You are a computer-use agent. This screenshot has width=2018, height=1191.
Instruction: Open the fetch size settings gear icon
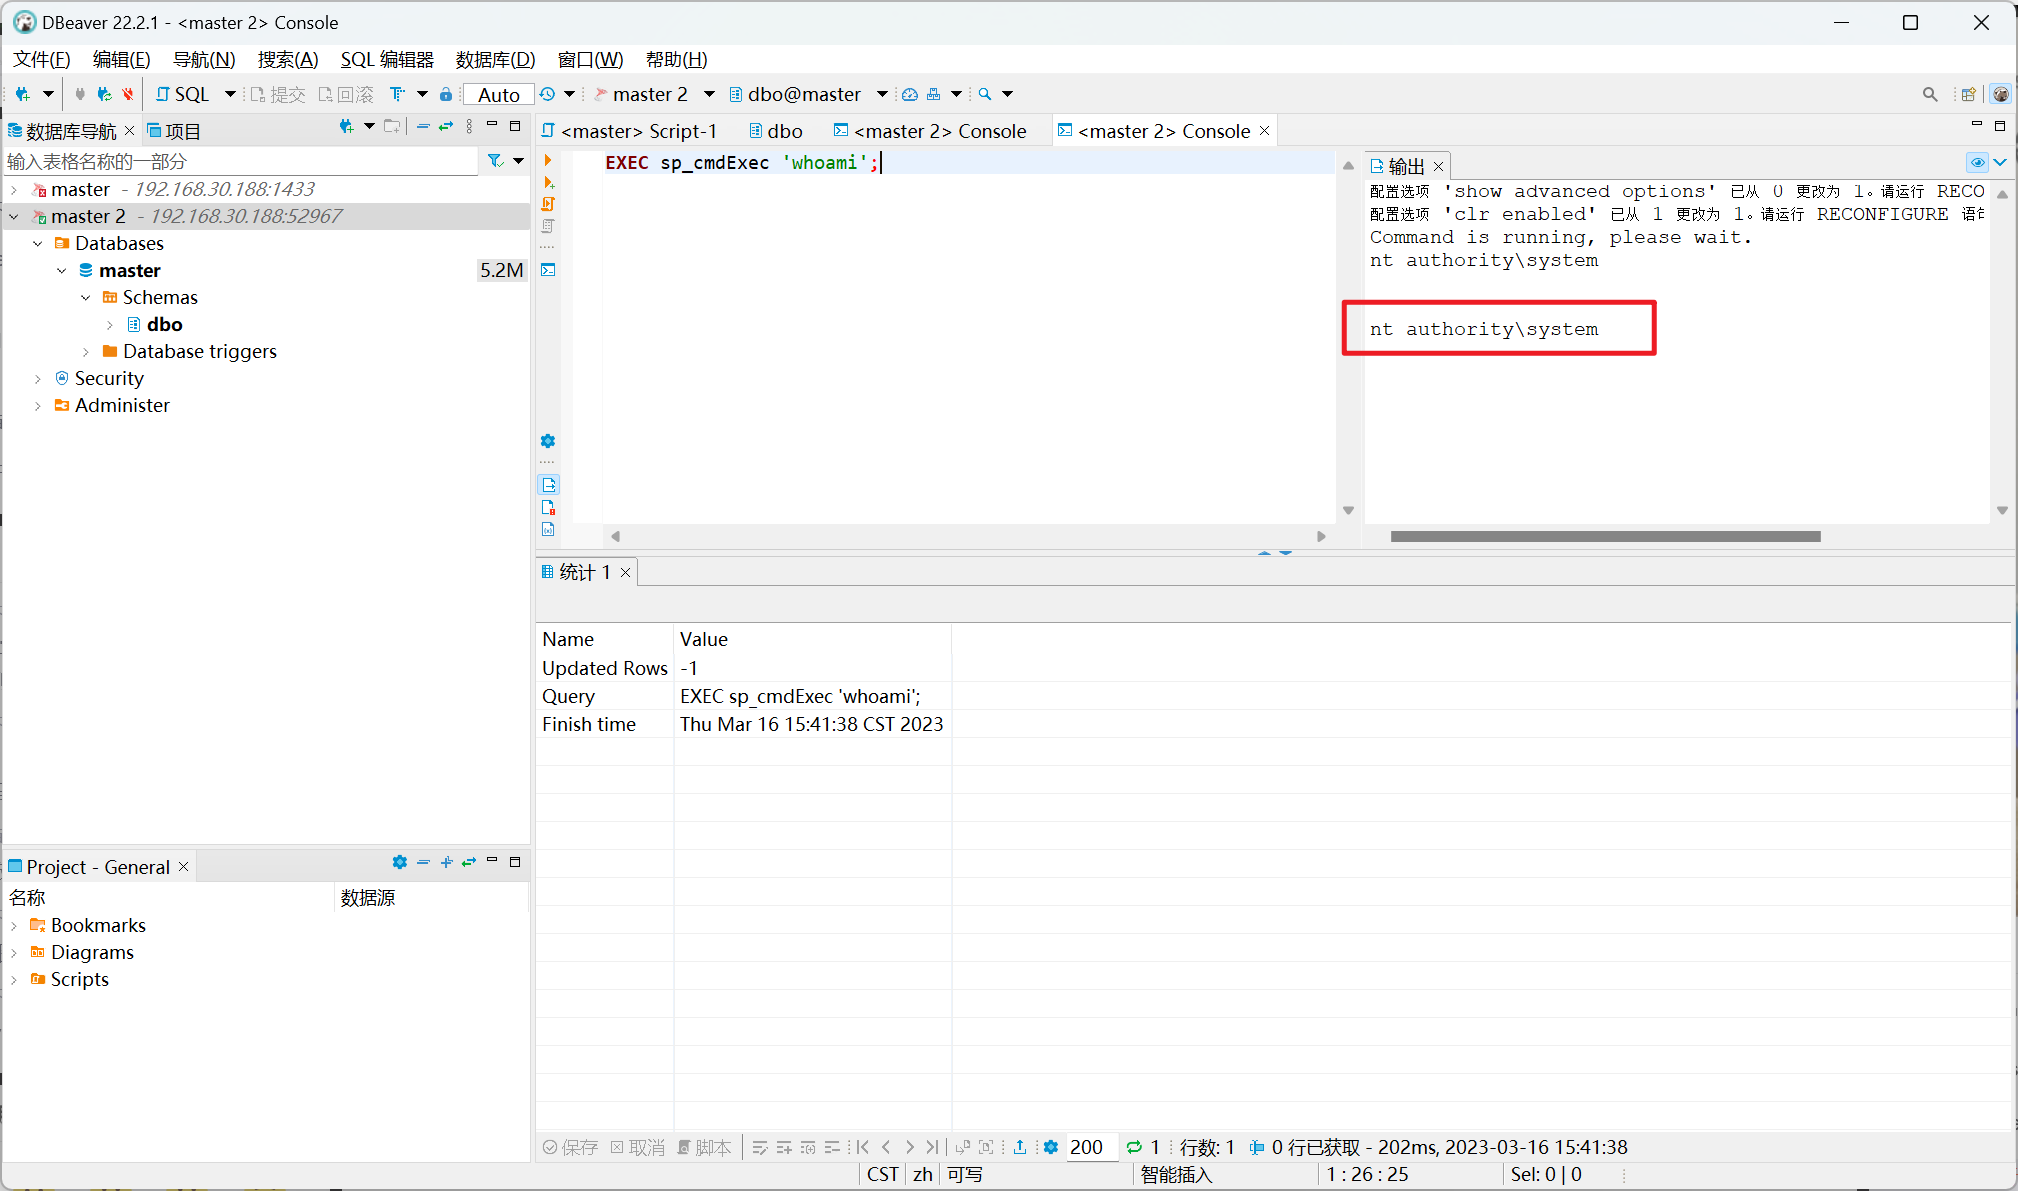click(1051, 1147)
